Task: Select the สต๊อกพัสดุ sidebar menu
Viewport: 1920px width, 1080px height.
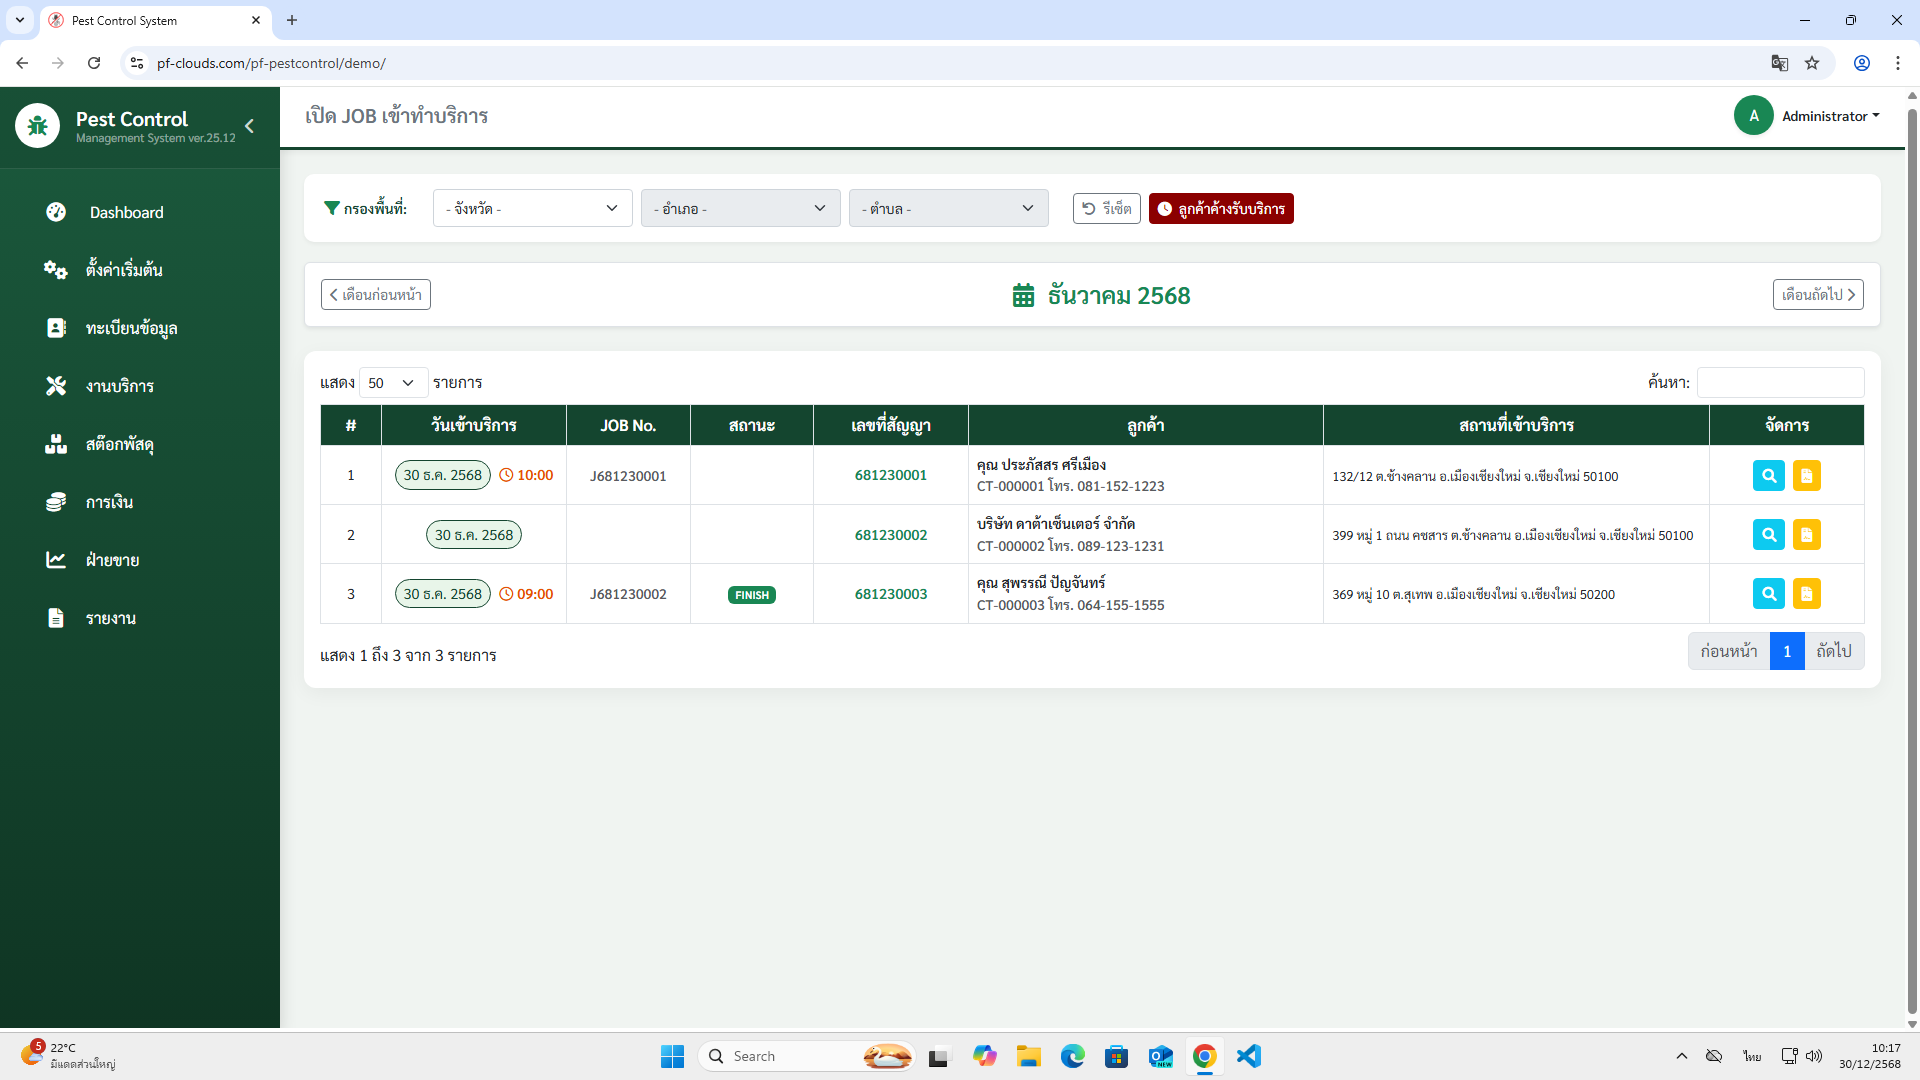Action: point(119,444)
